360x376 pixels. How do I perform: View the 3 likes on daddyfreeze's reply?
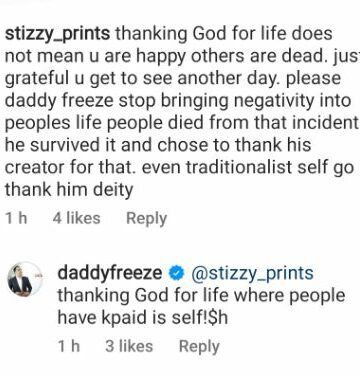[x=129, y=346]
